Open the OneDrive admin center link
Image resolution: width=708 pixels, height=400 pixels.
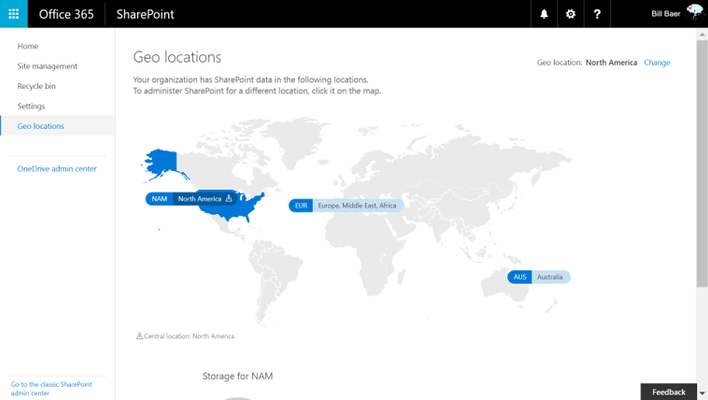(x=57, y=169)
